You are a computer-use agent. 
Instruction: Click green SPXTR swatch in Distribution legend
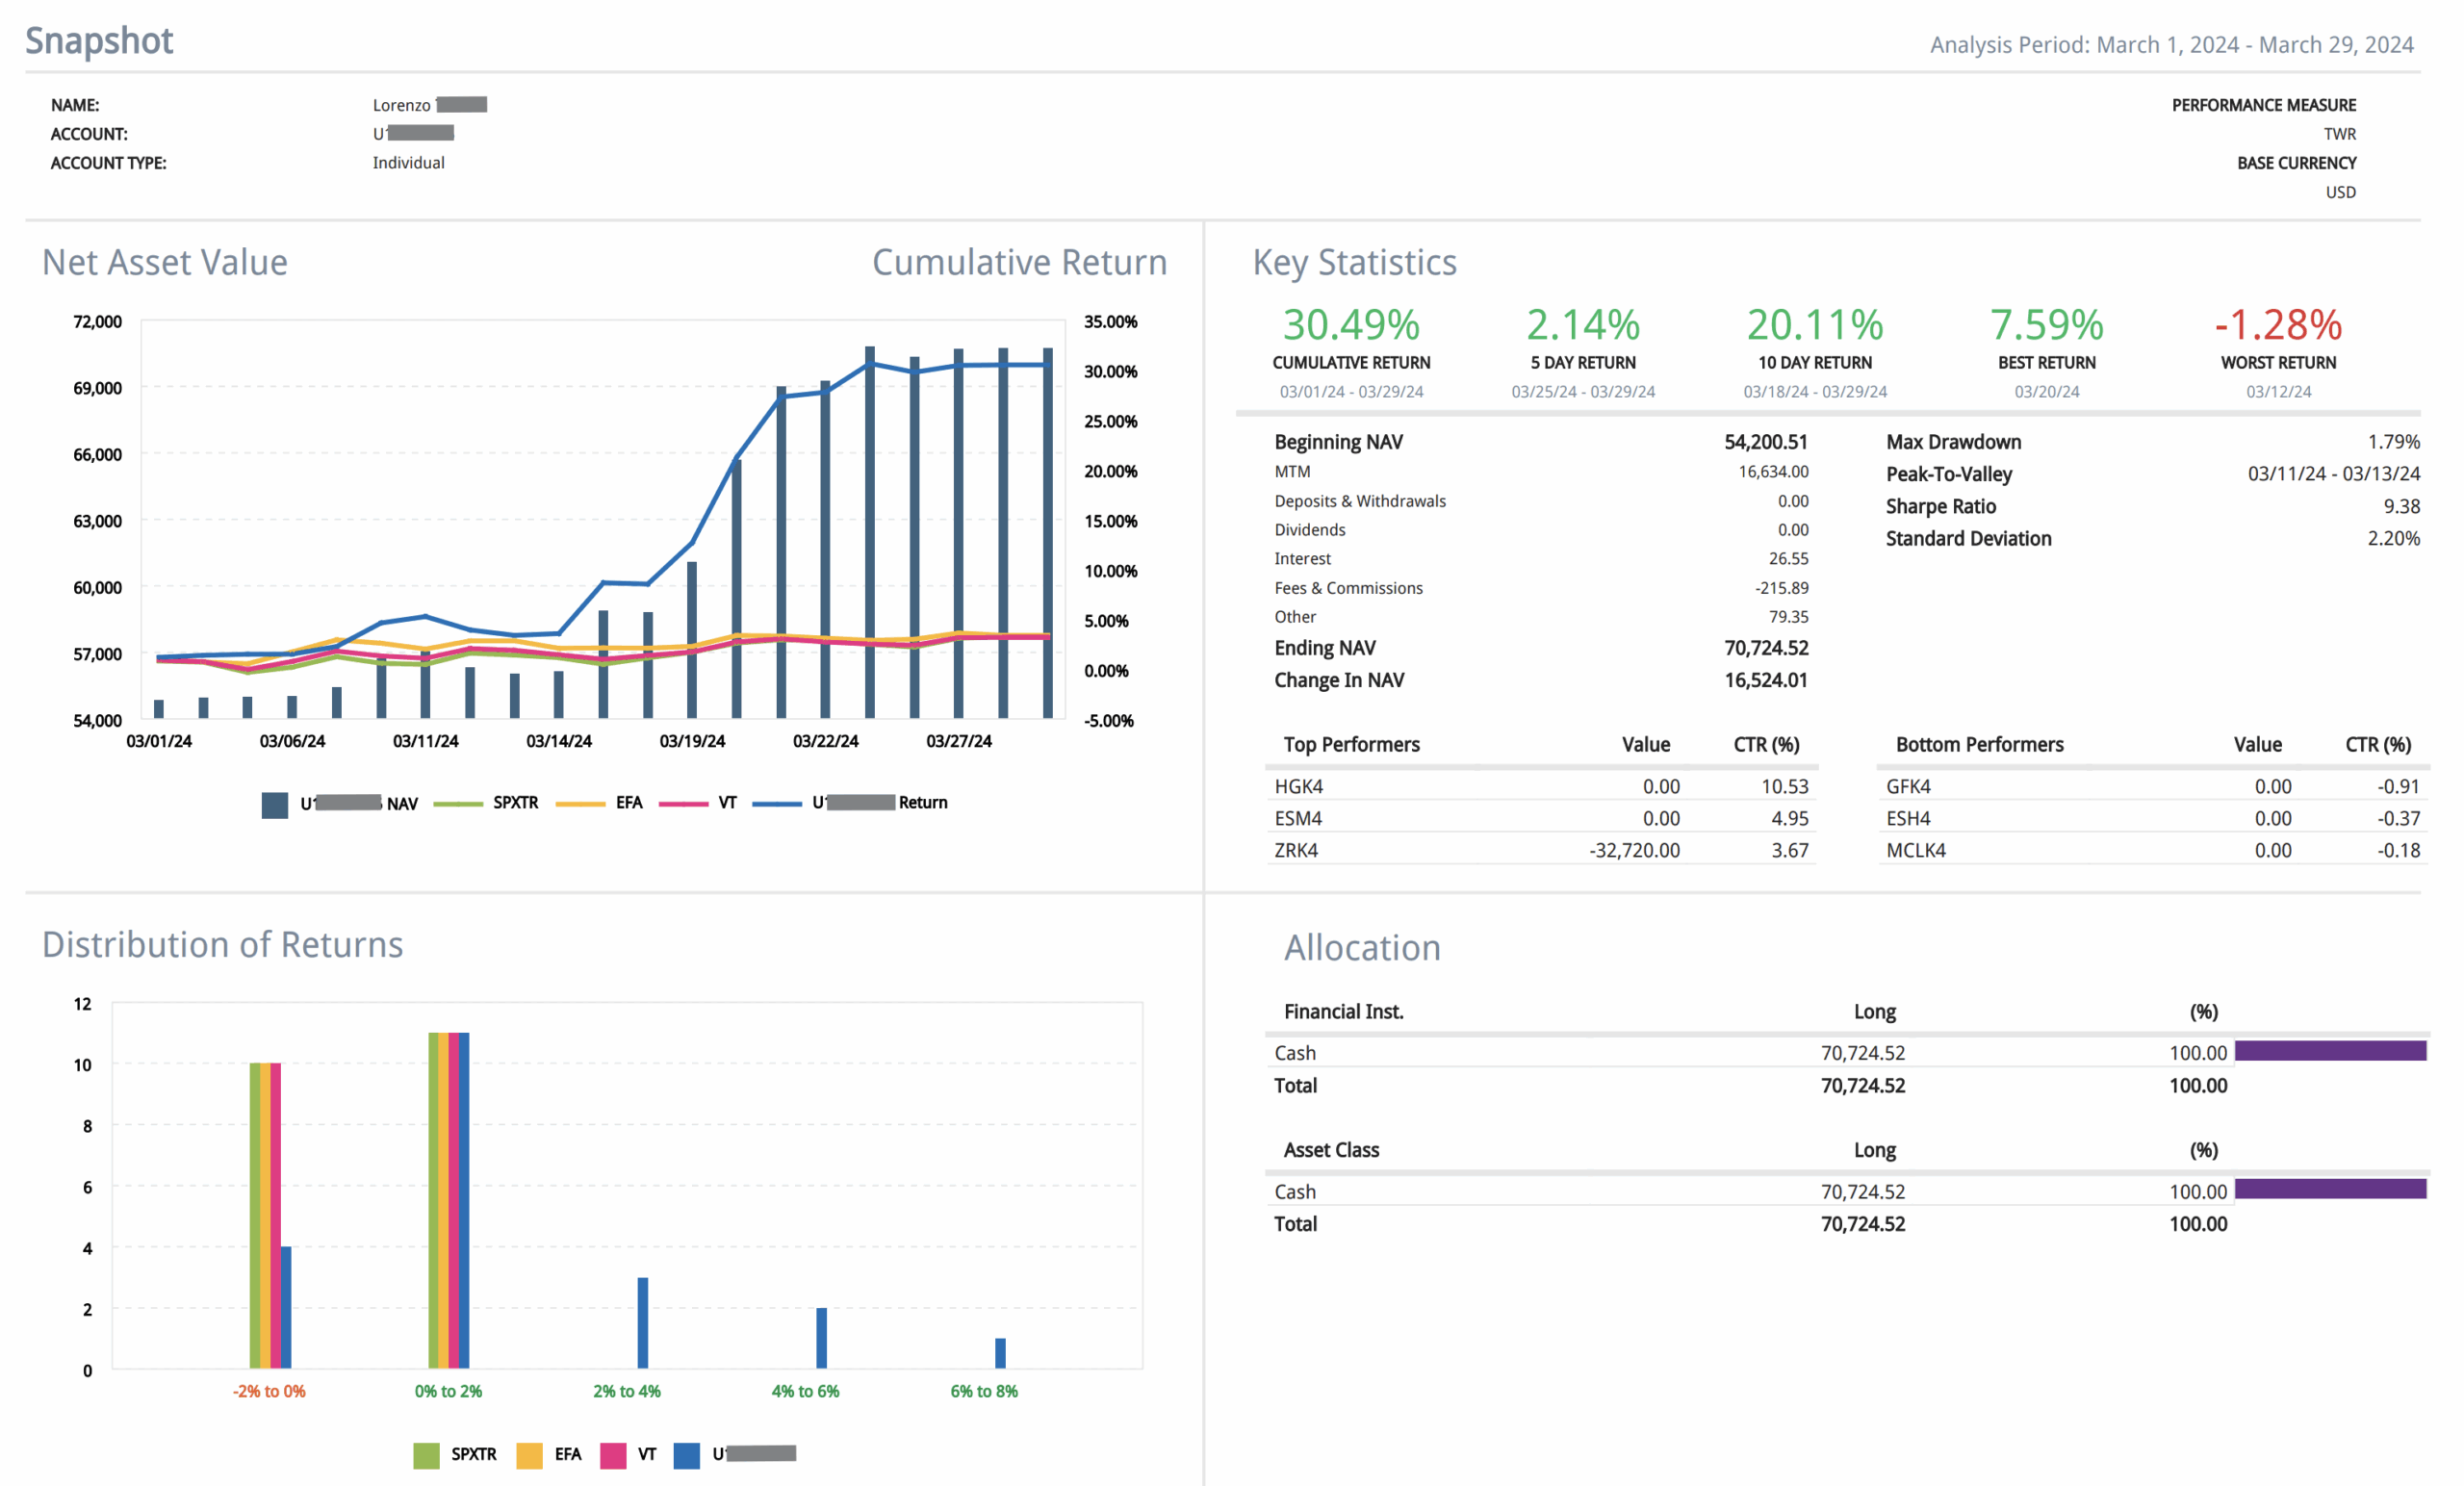point(426,1455)
